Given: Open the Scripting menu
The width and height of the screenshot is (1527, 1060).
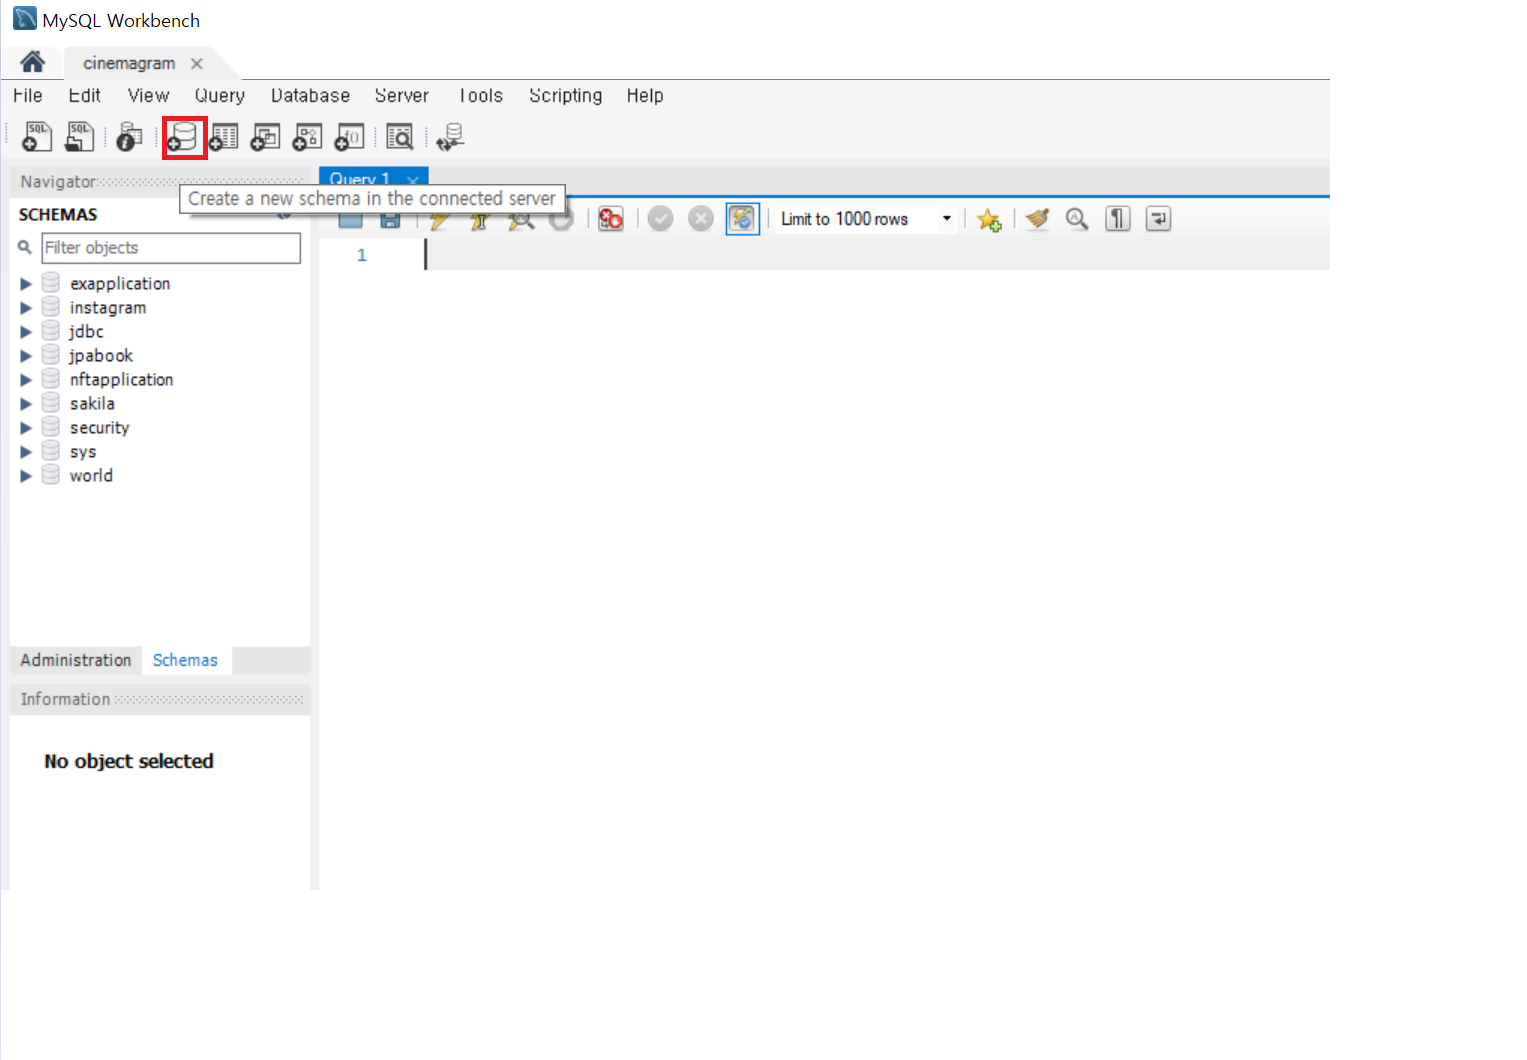Looking at the screenshot, I should point(566,95).
